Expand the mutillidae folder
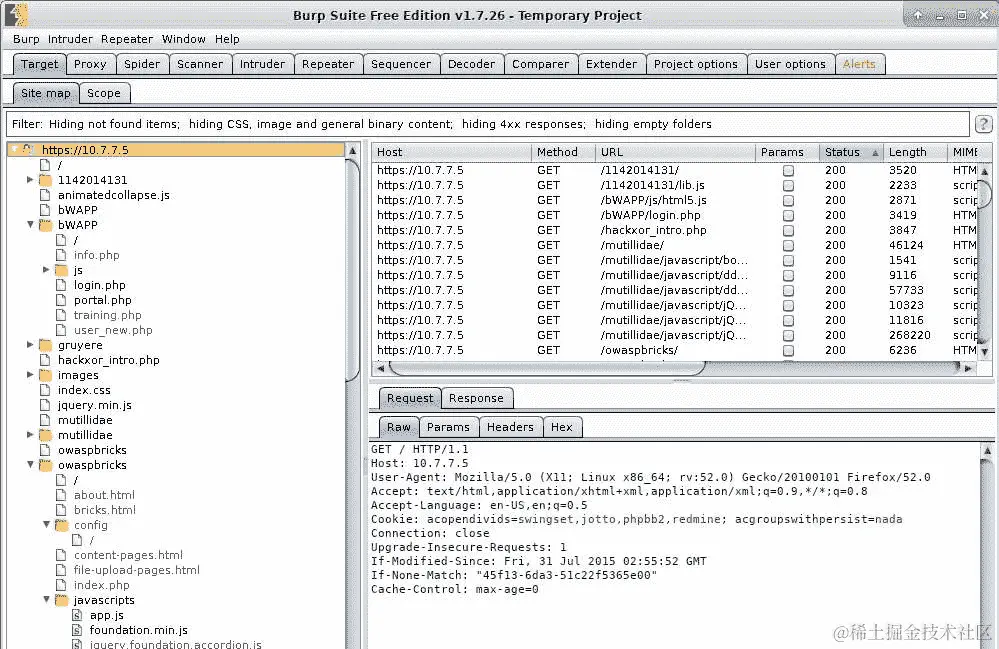The height and width of the screenshot is (649, 999). (30, 435)
